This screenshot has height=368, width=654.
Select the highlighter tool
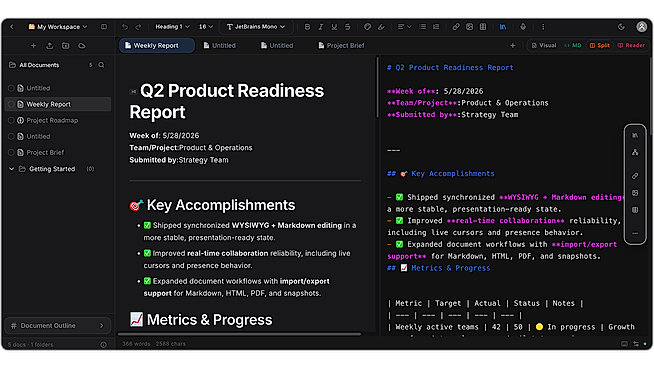pyautogui.click(x=381, y=27)
